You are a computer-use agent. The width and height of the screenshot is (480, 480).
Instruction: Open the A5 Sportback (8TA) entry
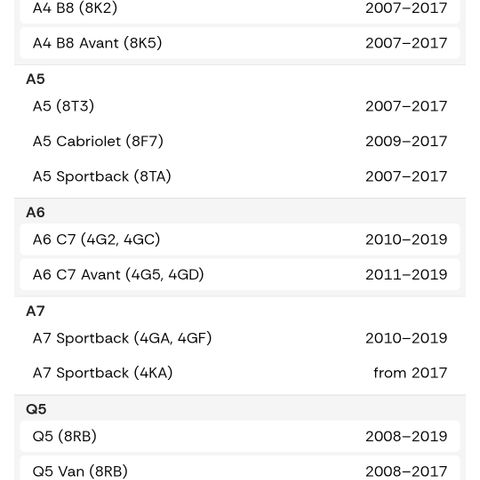(x=240, y=176)
